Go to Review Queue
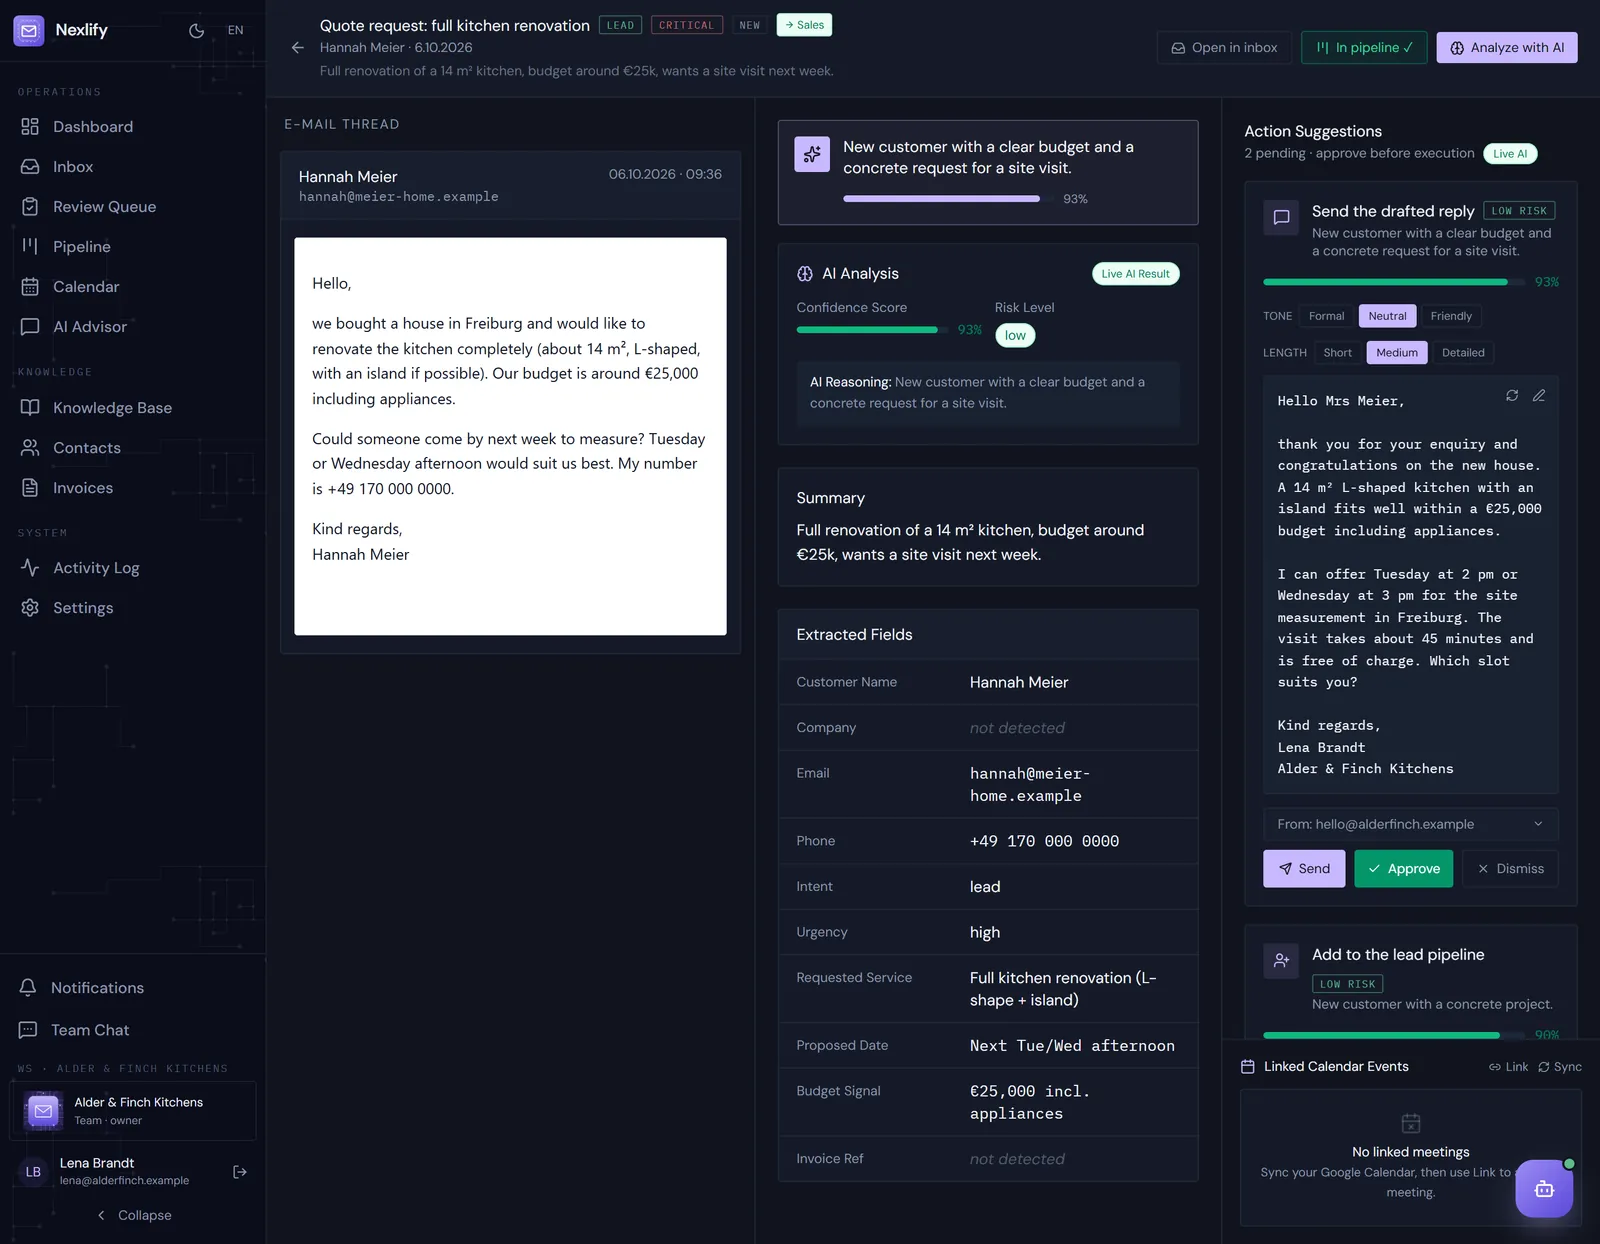 133,206
